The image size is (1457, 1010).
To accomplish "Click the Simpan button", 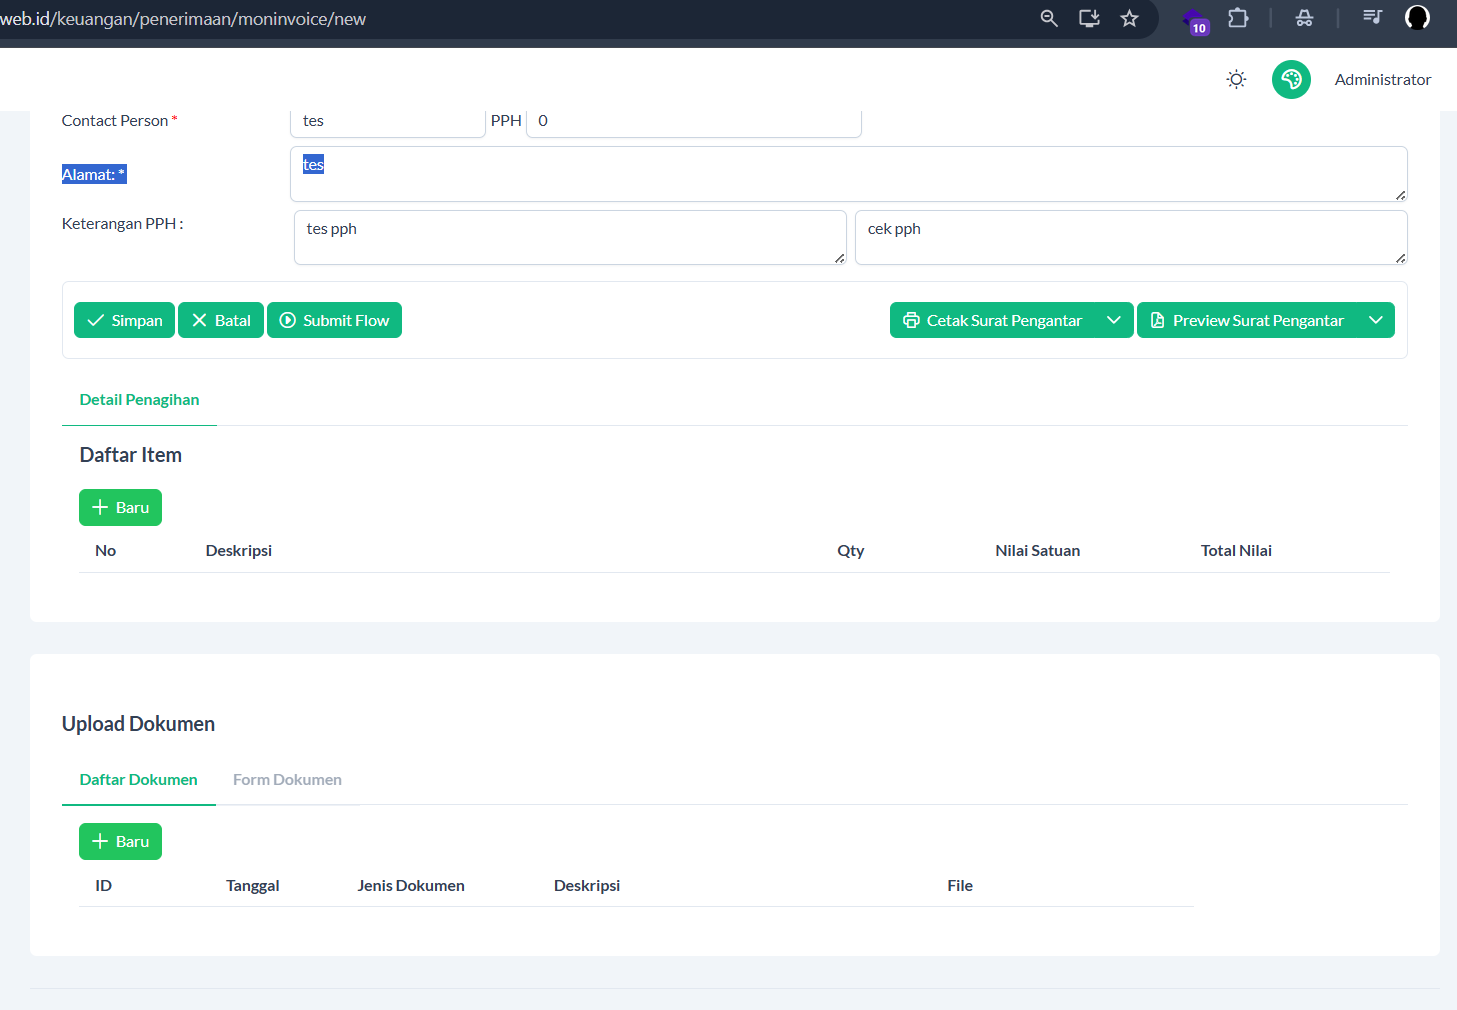I will tap(124, 320).
